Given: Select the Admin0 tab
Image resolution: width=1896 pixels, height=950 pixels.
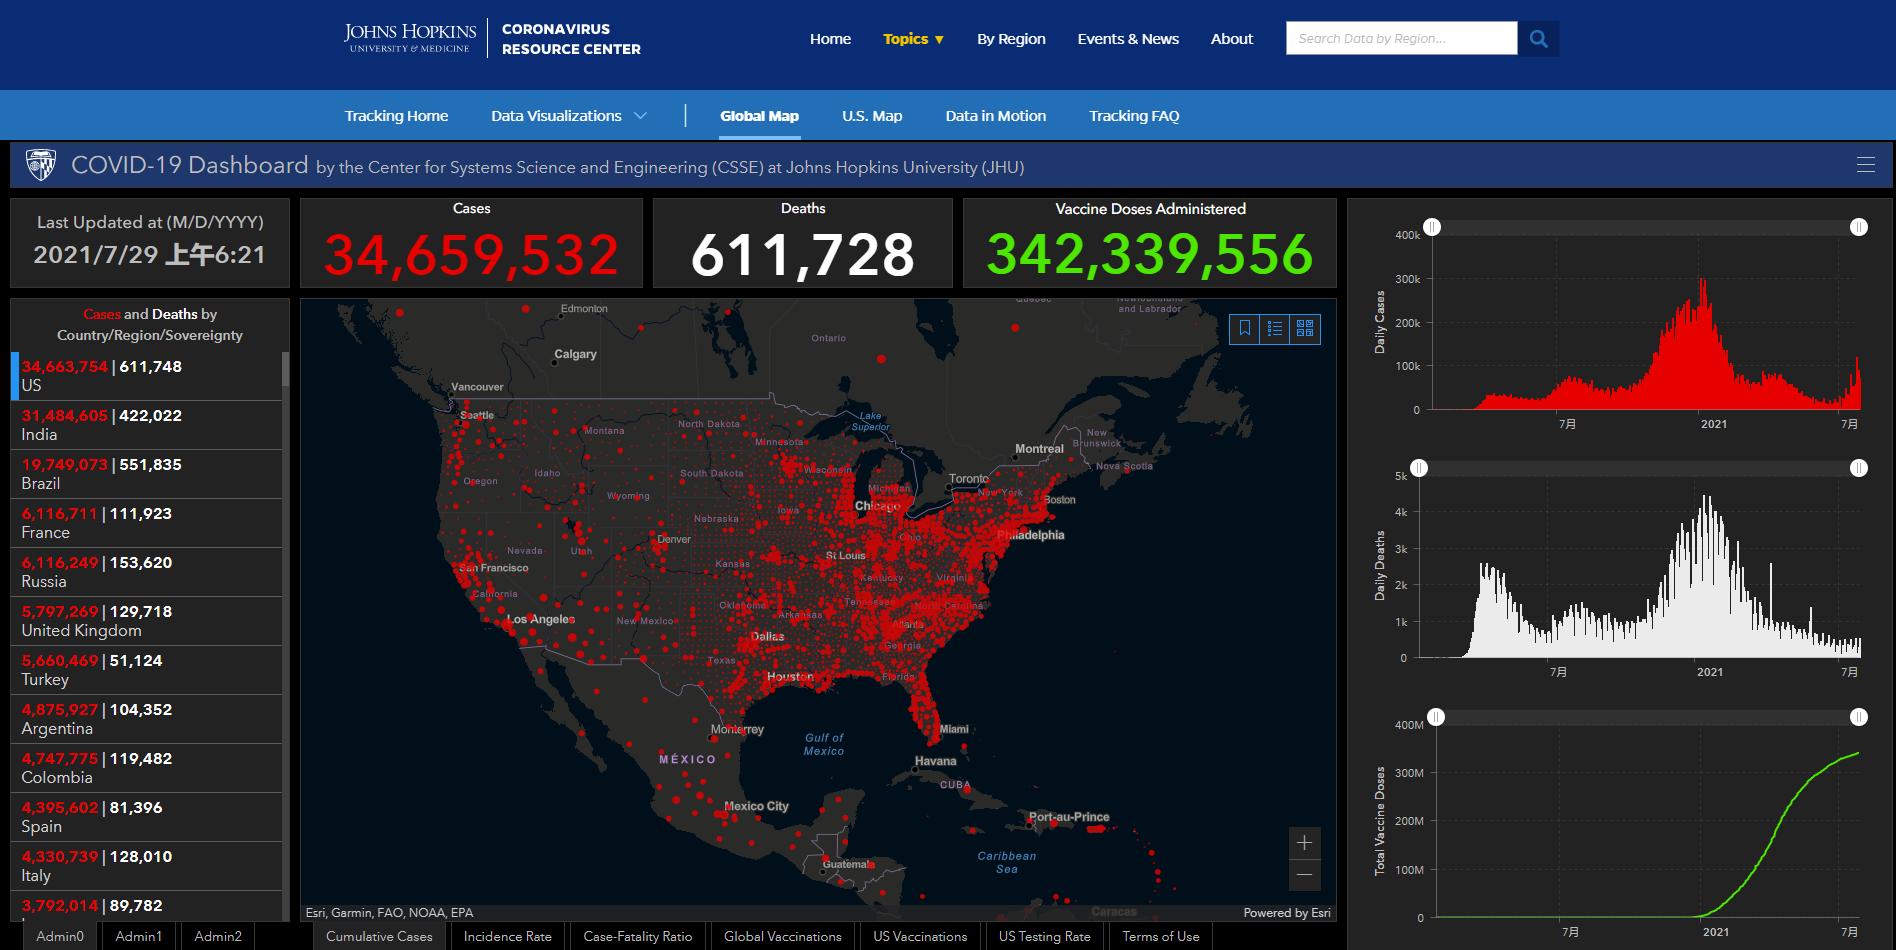Looking at the screenshot, I should click(x=60, y=936).
